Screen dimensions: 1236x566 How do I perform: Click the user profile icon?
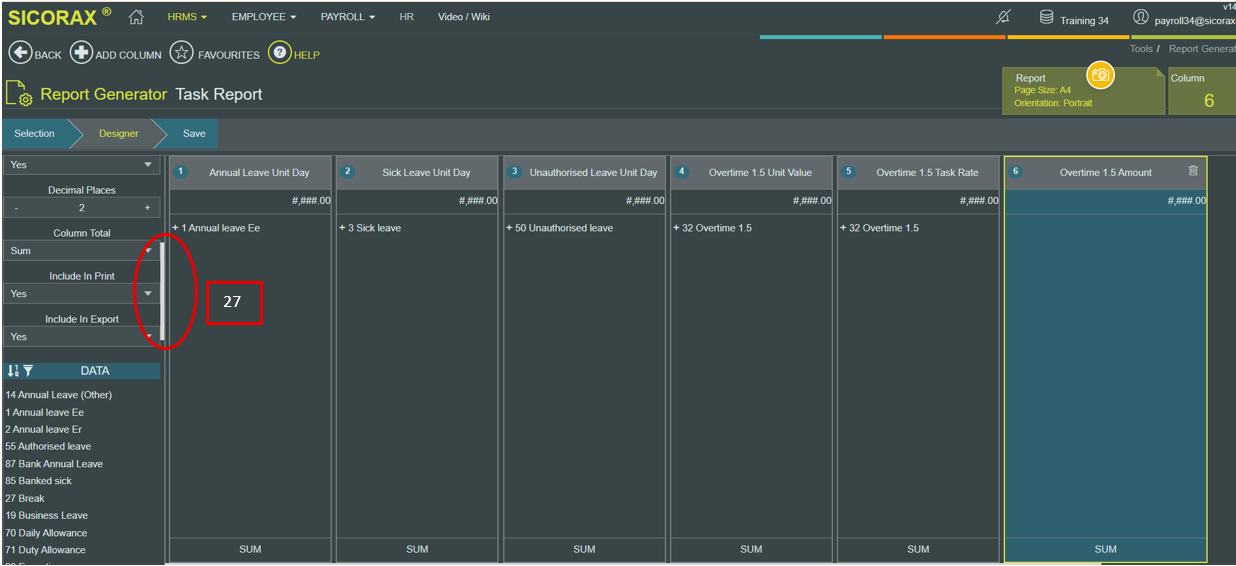click(1141, 18)
